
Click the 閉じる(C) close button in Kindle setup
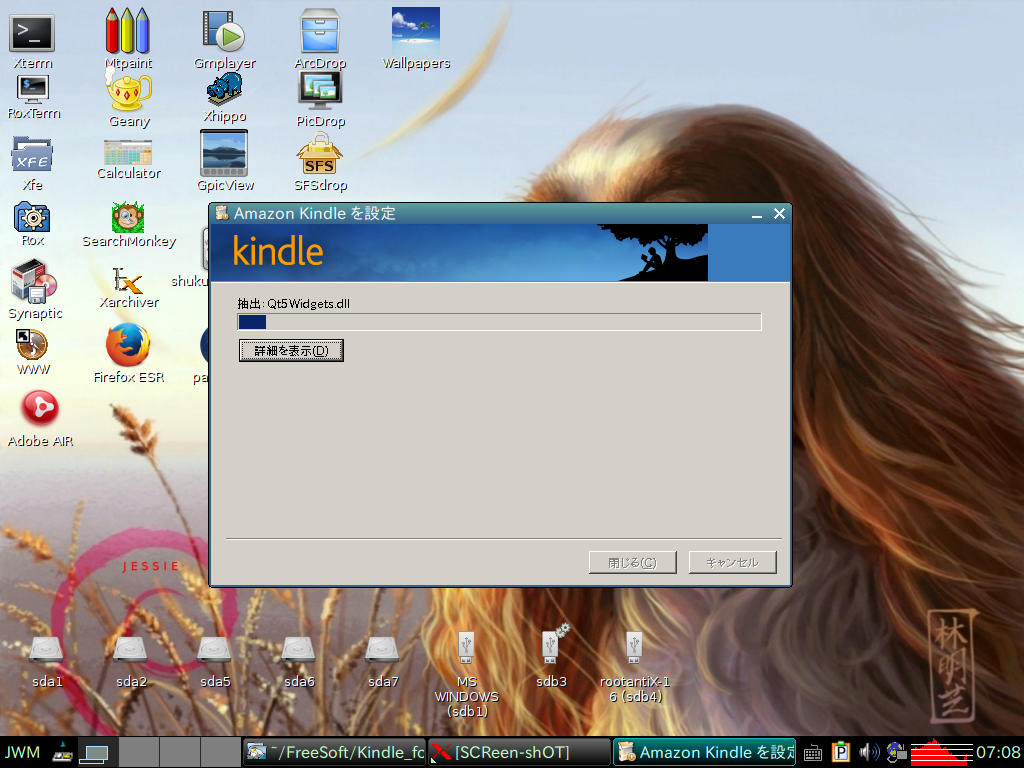632,562
